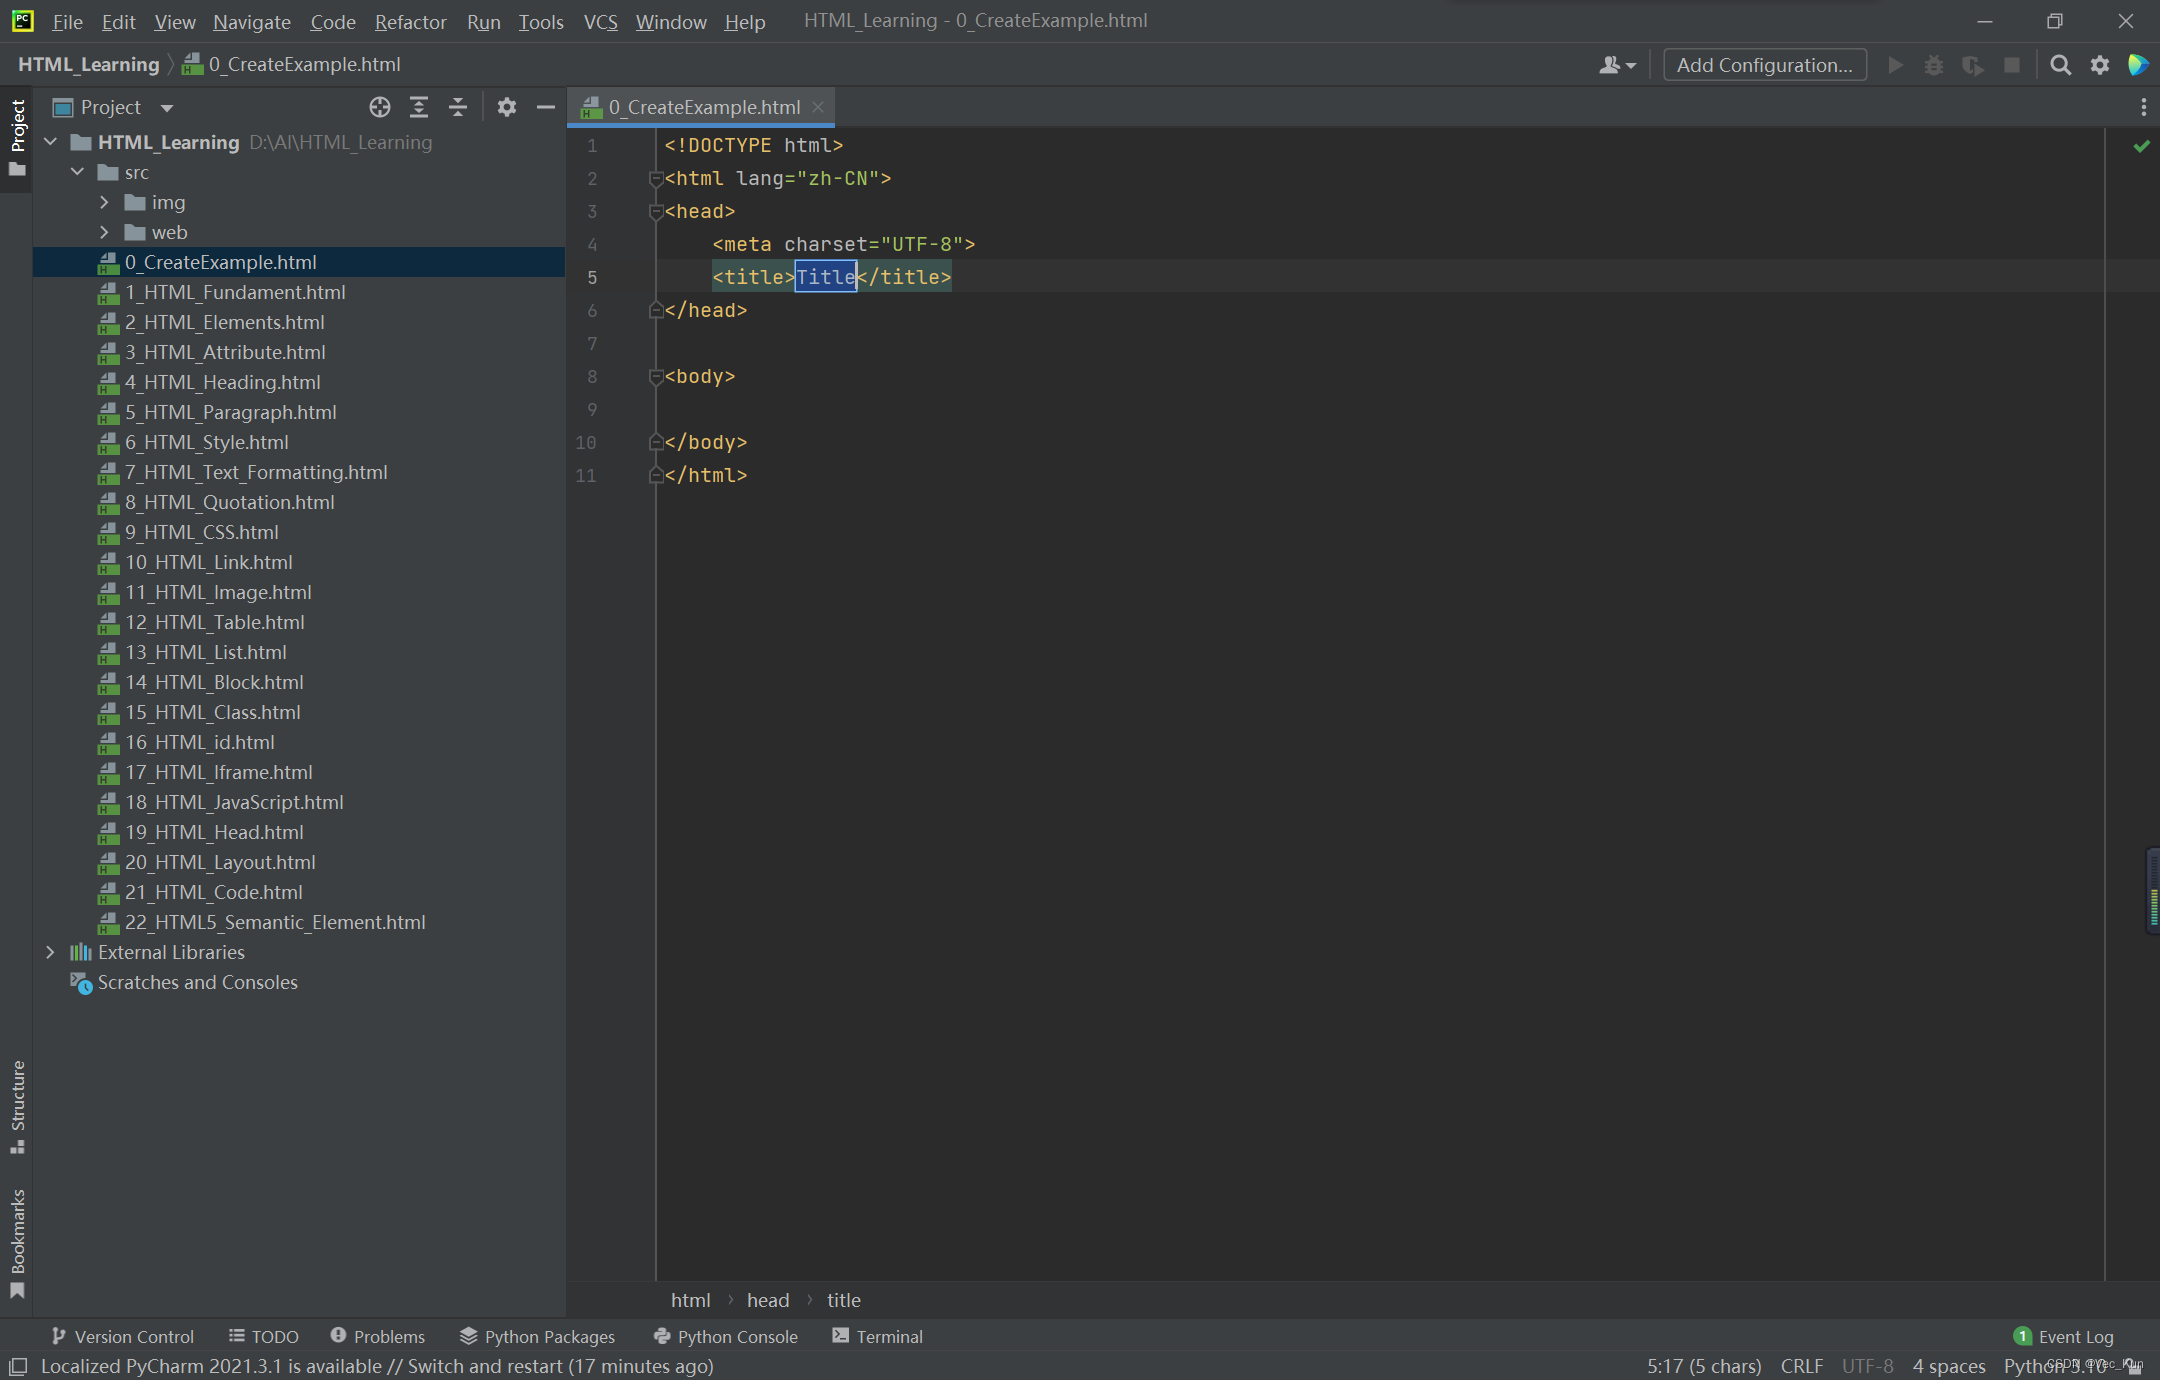Expand the External Libraries node
Screen dimensions: 2160x1380
[50, 952]
